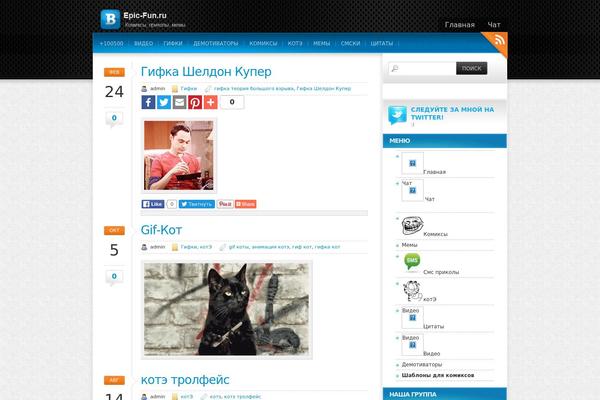The image size is (600, 400).
Task: Open the ЦИТАТЫ navigation item
Action: click(x=382, y=44)
